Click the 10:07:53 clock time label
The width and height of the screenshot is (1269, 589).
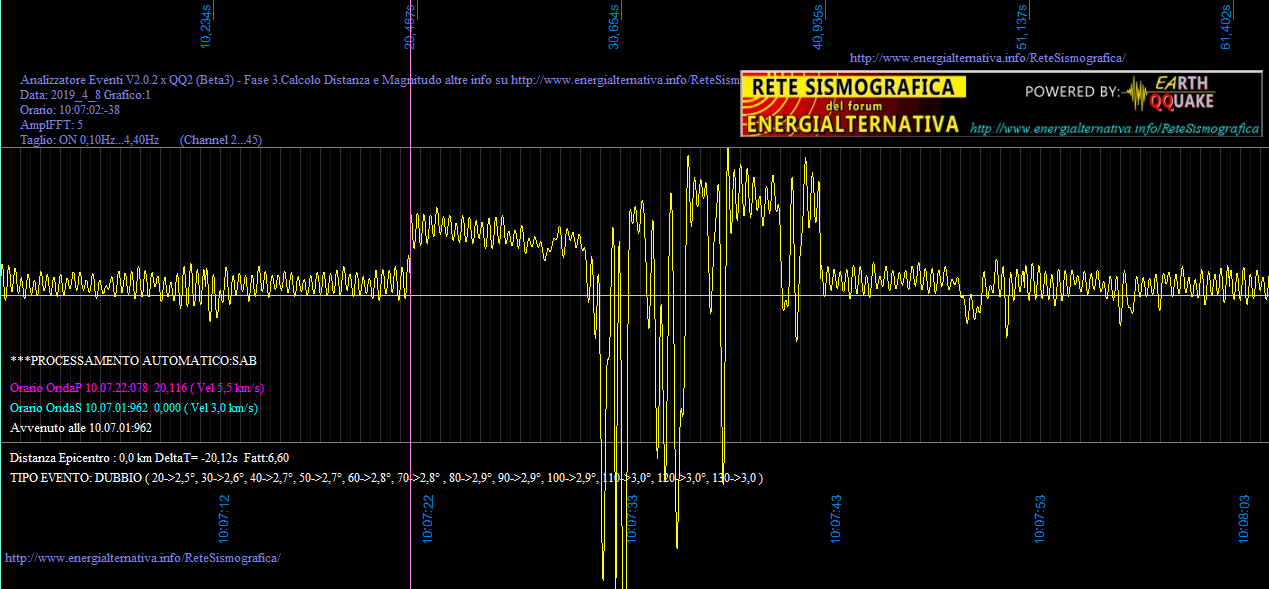point(1040,519)
